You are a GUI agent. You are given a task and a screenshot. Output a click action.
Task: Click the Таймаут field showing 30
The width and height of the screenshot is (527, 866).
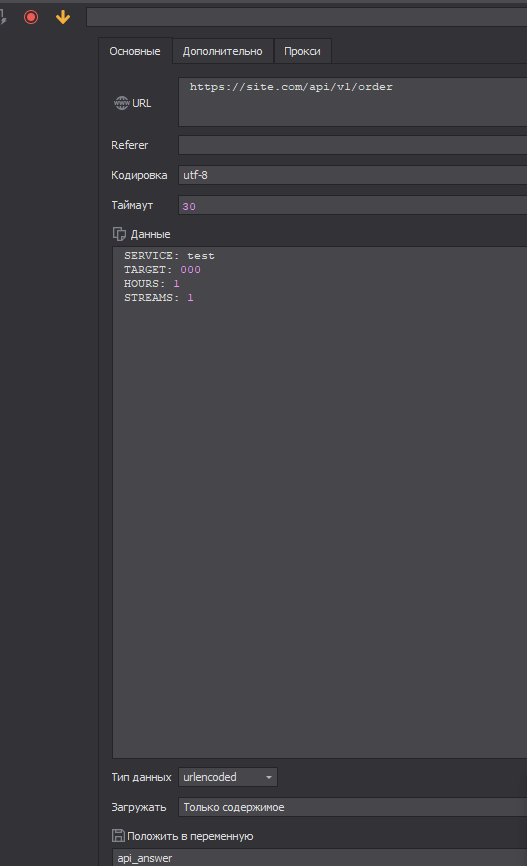click(x=352, y=205)
